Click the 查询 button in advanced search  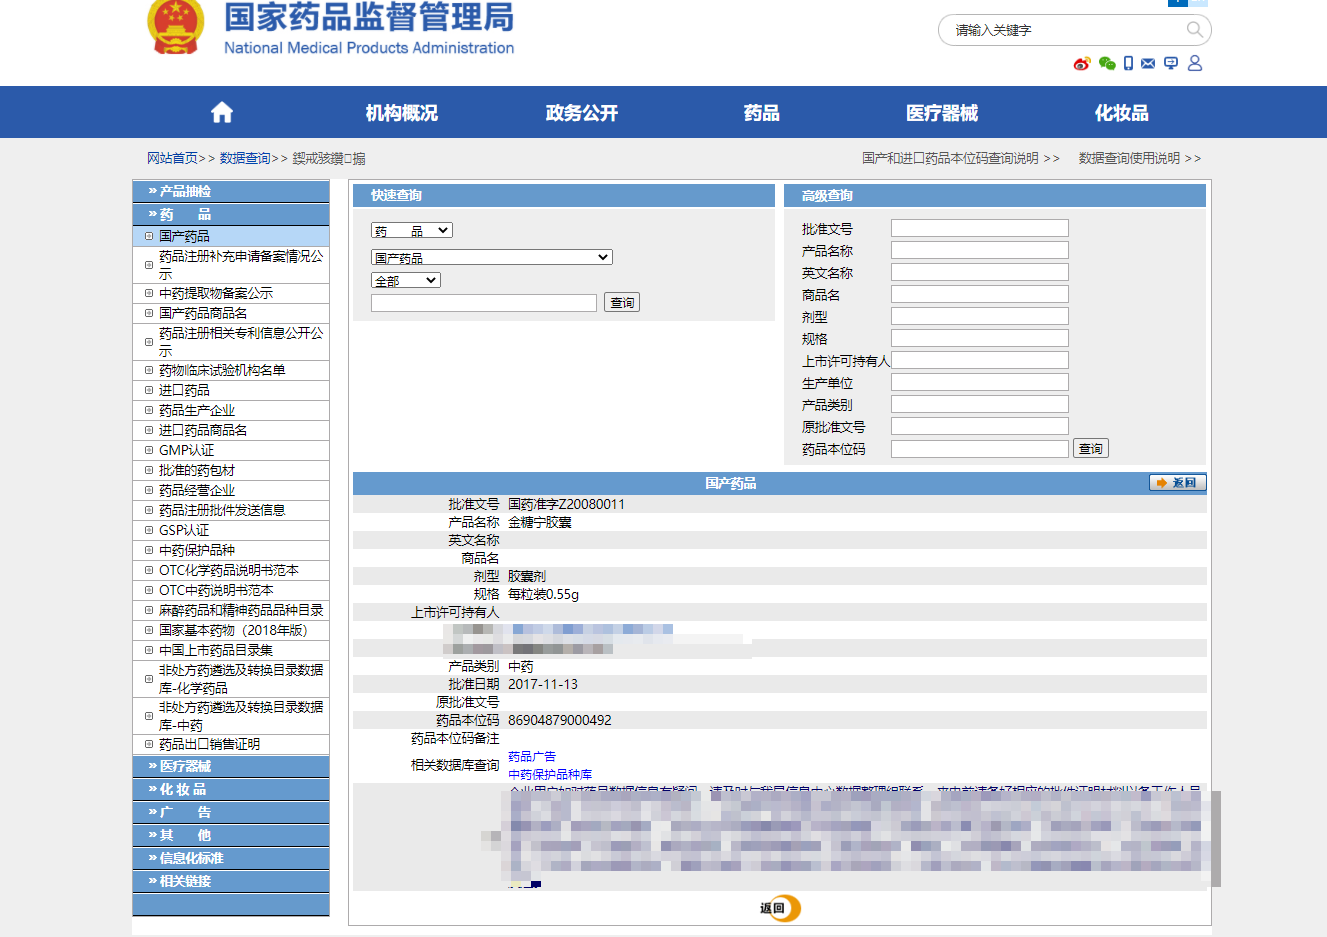pyautogui.click(x=1089, y=447)
